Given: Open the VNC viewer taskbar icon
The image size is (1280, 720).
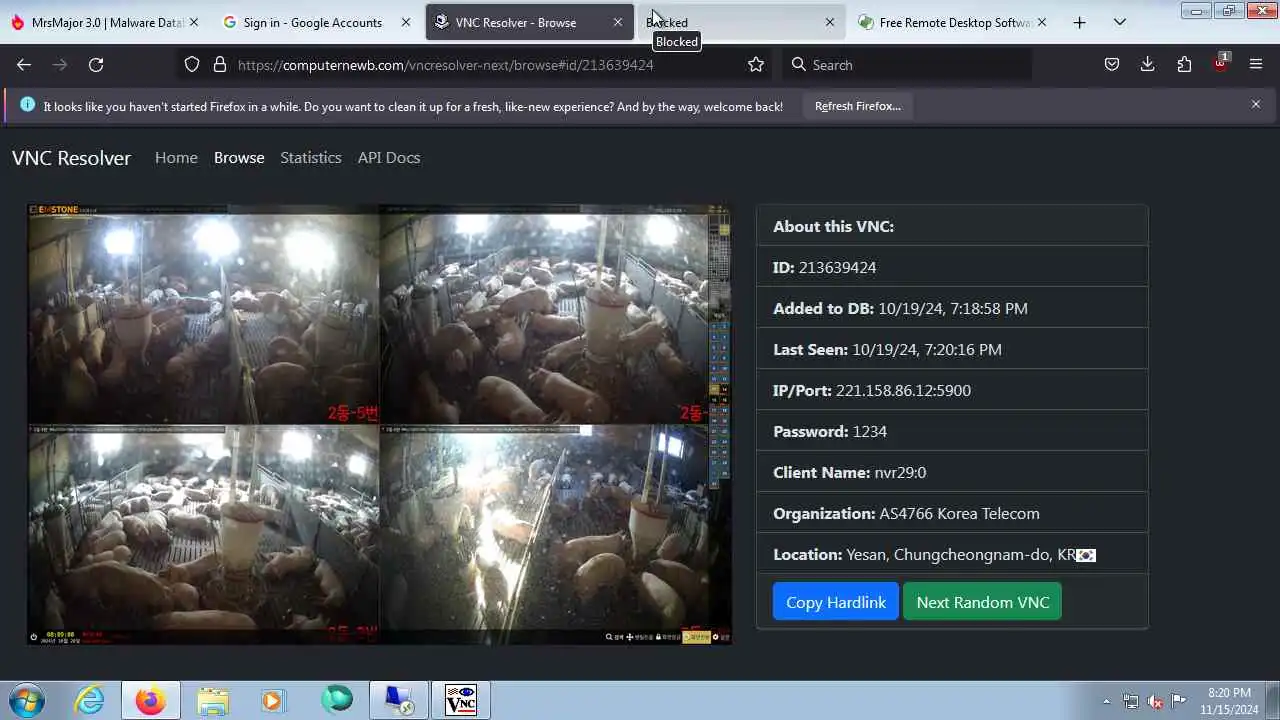Looking at the screenshot, I should pyautogui.click(x=461, y=700).
